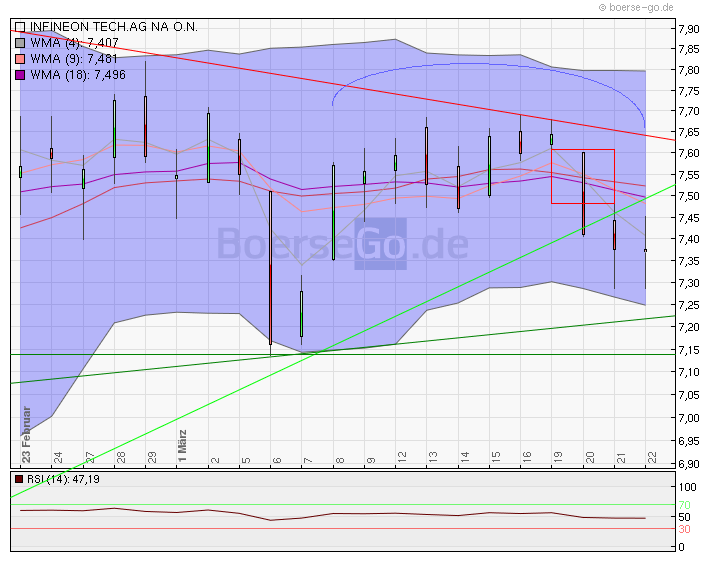Click the RSI (14): 47,19 label
The width and height of the screenshot is (720, 561).
coord(63,479)
